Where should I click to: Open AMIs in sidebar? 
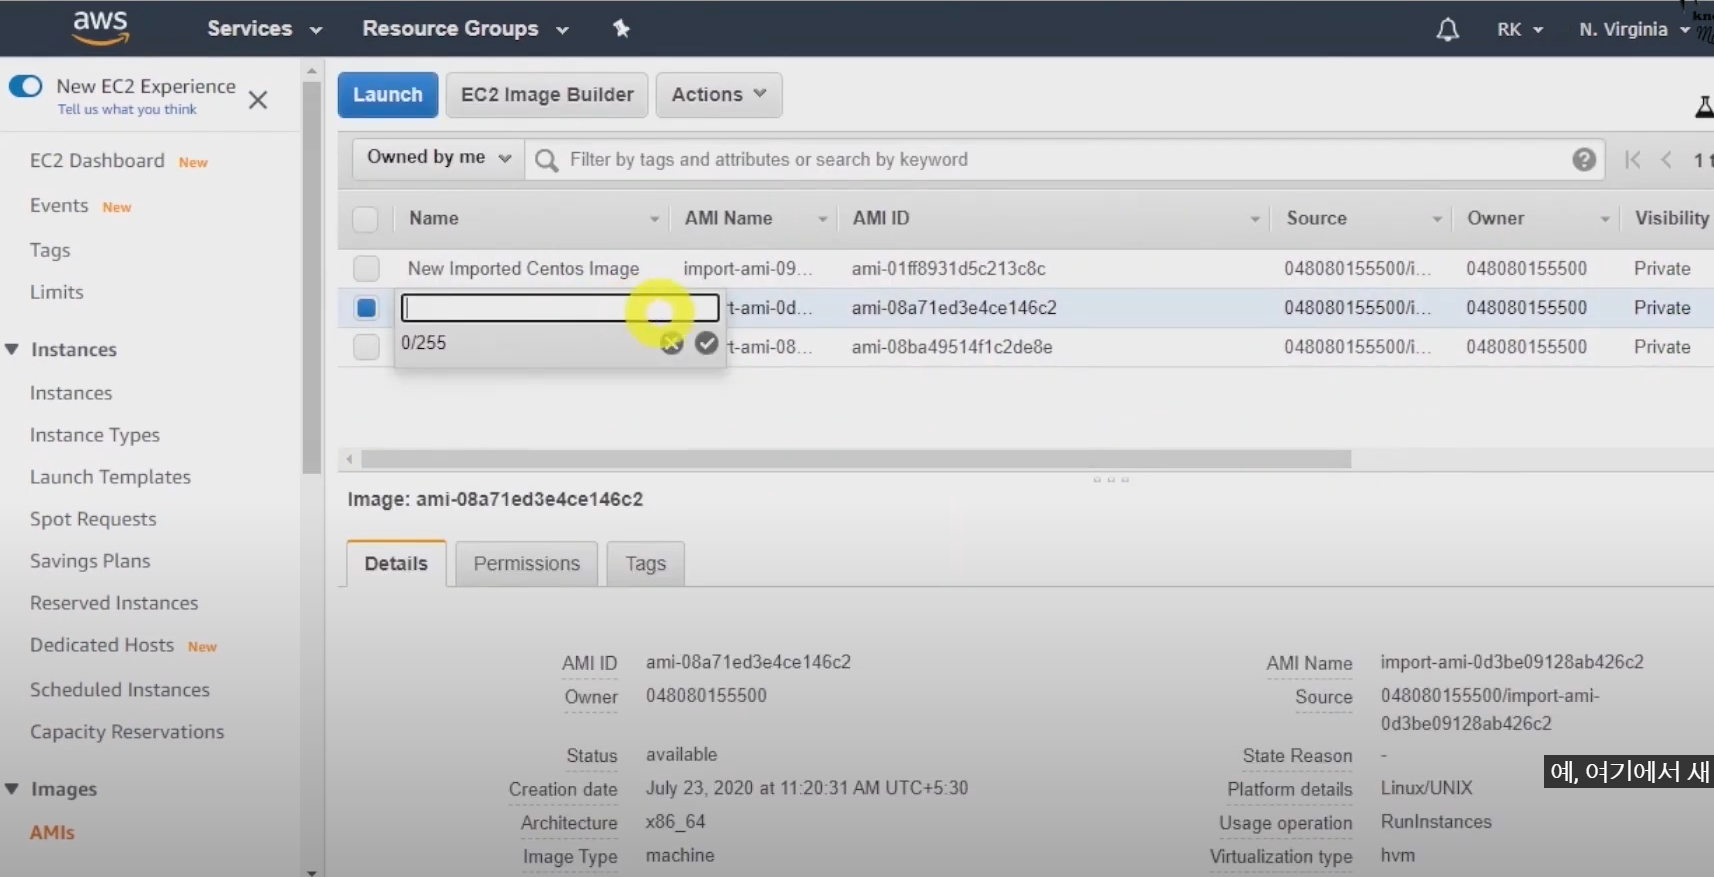pyautogui.click(x=52, y=832)
